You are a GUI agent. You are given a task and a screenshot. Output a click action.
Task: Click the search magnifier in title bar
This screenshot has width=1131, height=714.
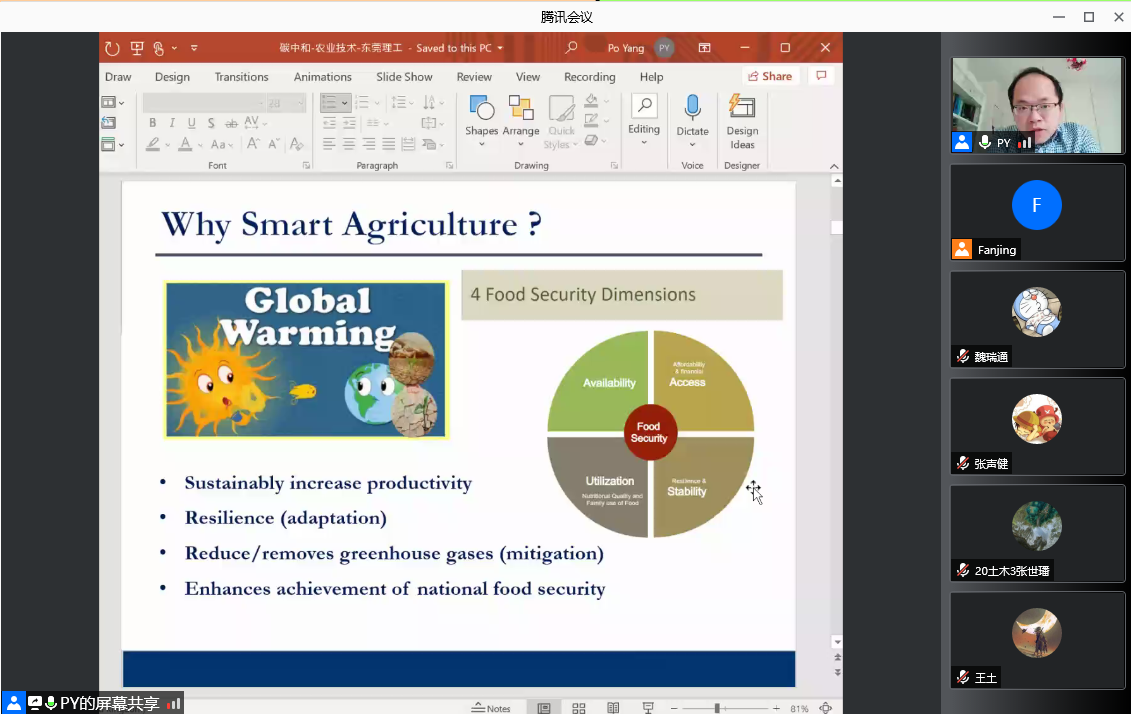(572, 48)
